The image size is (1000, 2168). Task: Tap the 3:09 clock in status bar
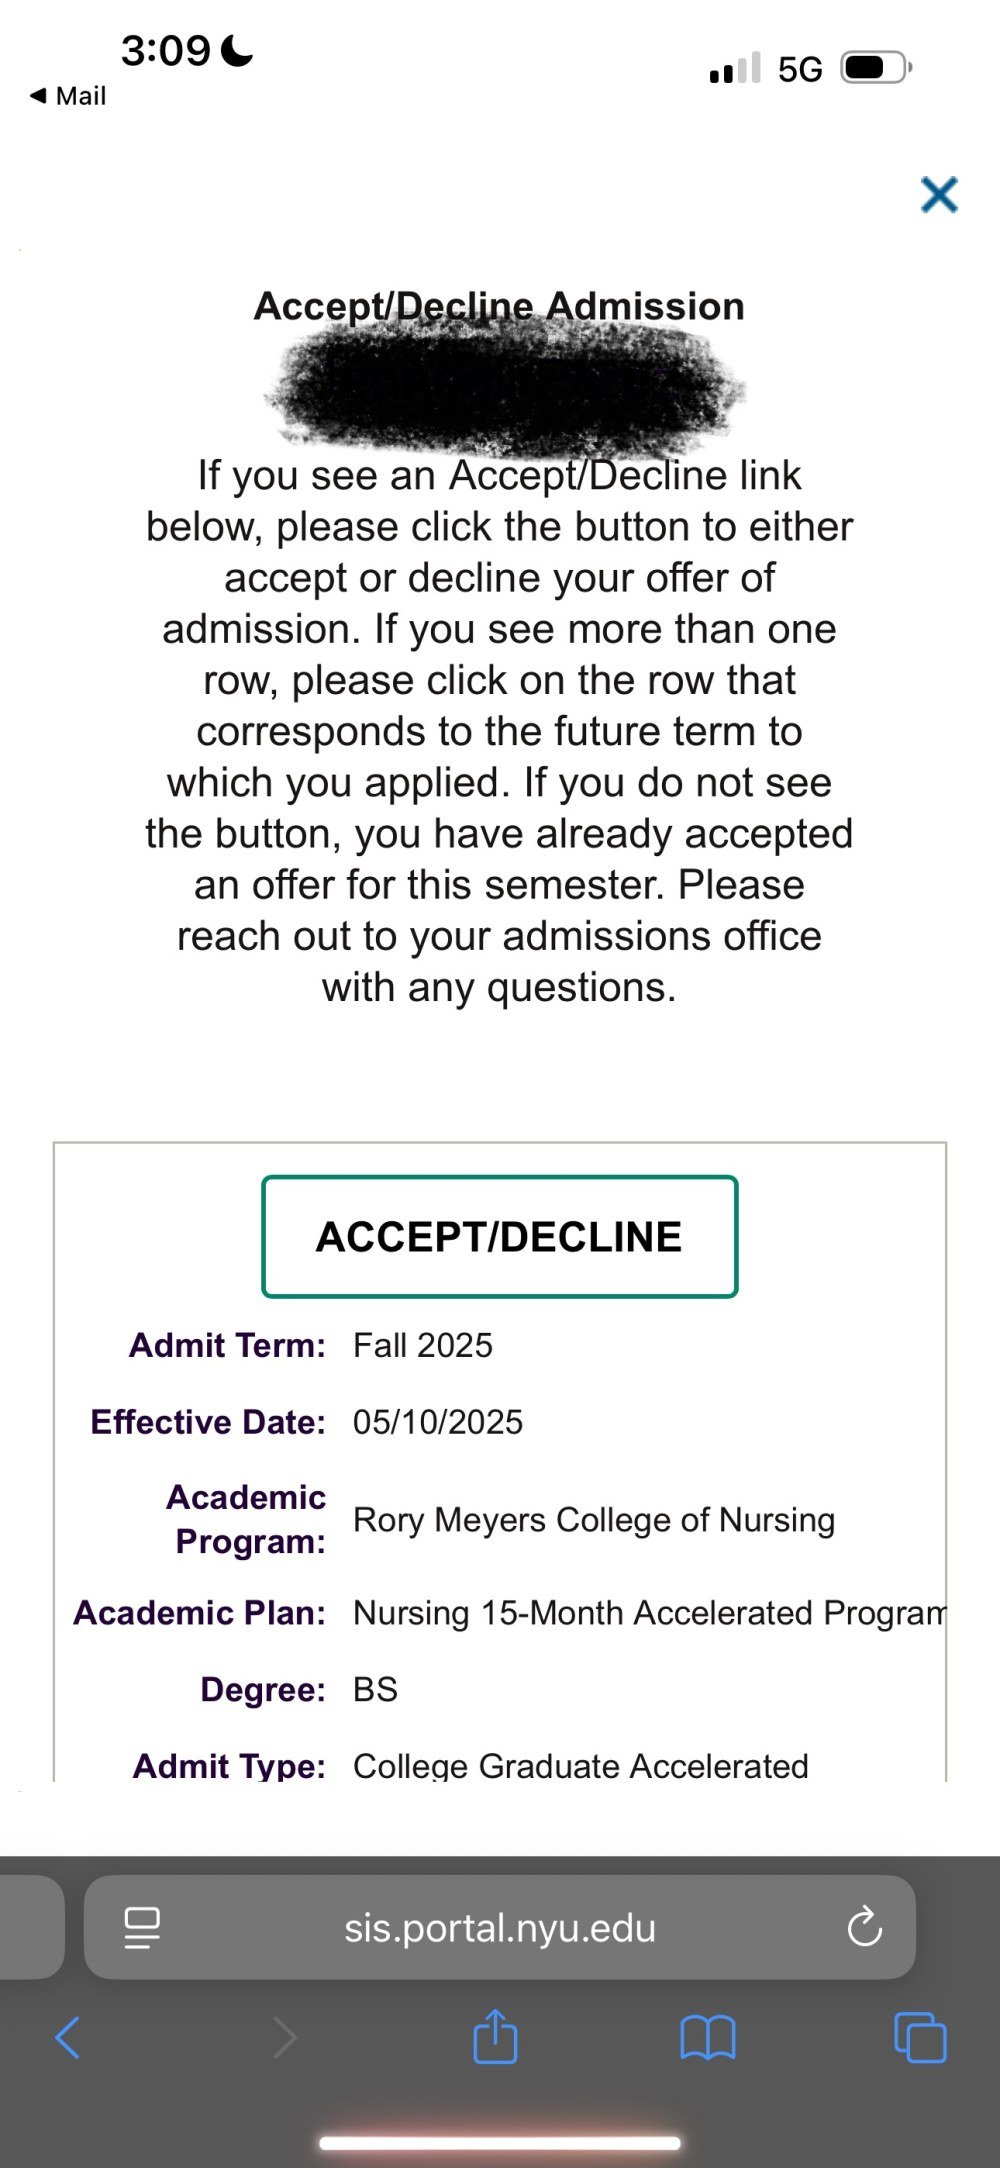[166, 50]
